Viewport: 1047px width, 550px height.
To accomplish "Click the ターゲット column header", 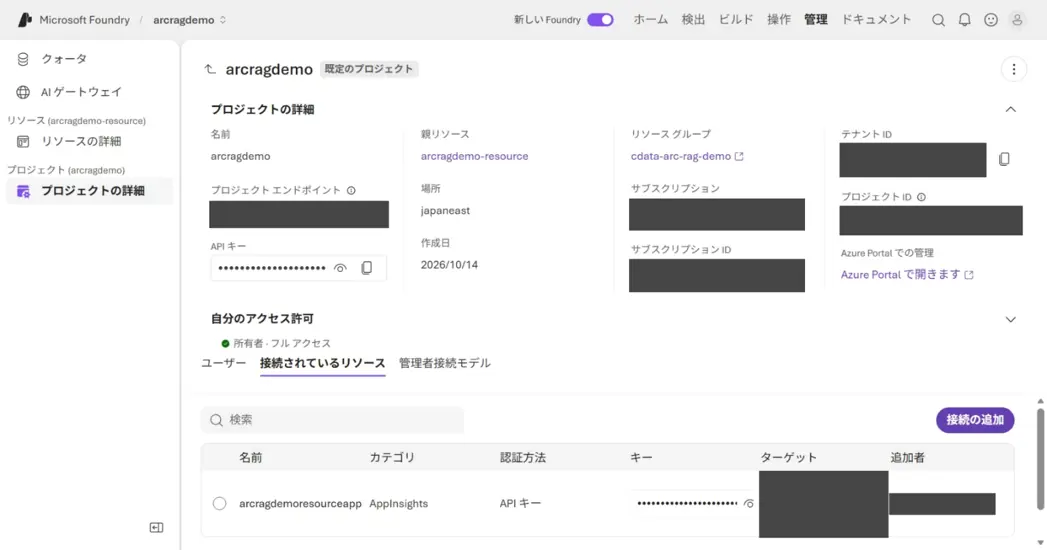I will tap(788, 457).
